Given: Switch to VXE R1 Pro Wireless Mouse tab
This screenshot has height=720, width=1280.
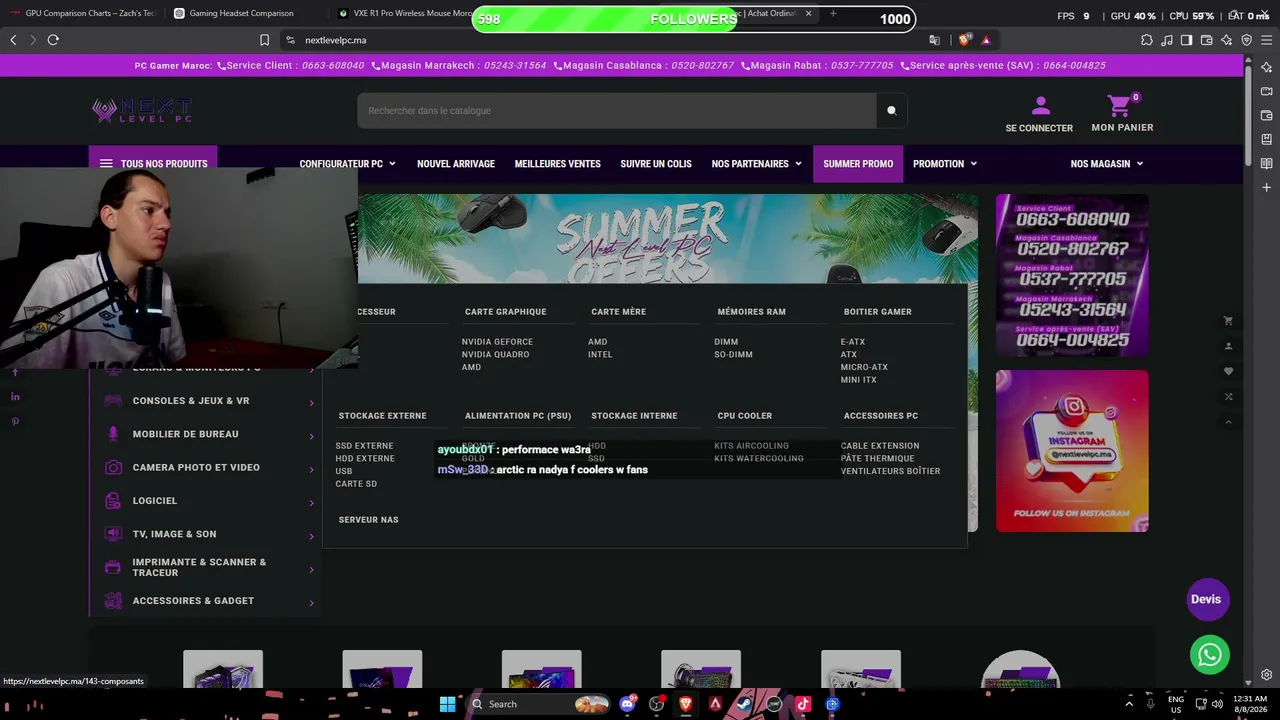Looking at the screenshot, I should (x=406, y=14).
